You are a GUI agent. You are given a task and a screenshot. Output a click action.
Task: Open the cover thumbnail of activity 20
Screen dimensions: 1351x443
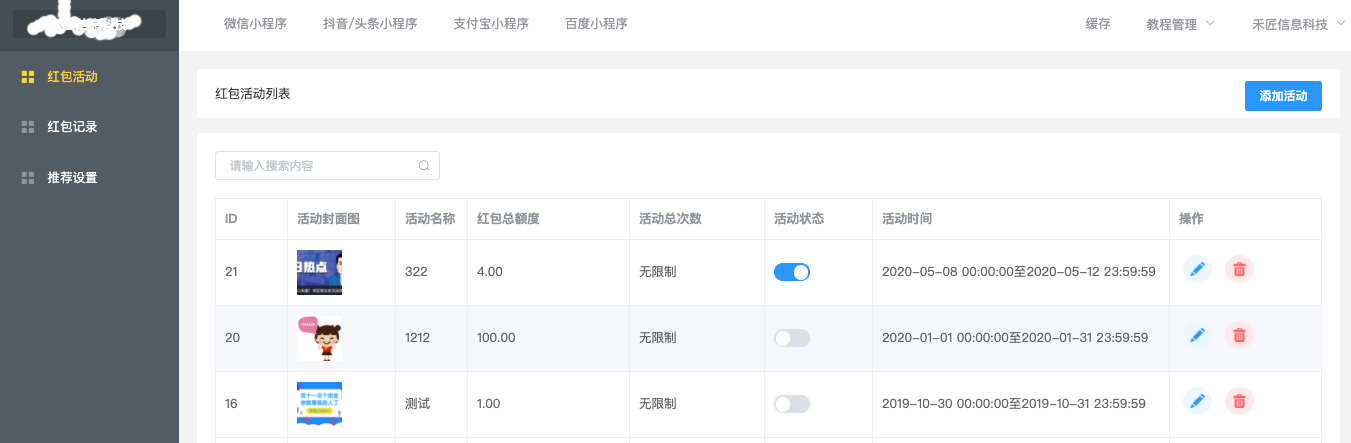coord(319,338)
